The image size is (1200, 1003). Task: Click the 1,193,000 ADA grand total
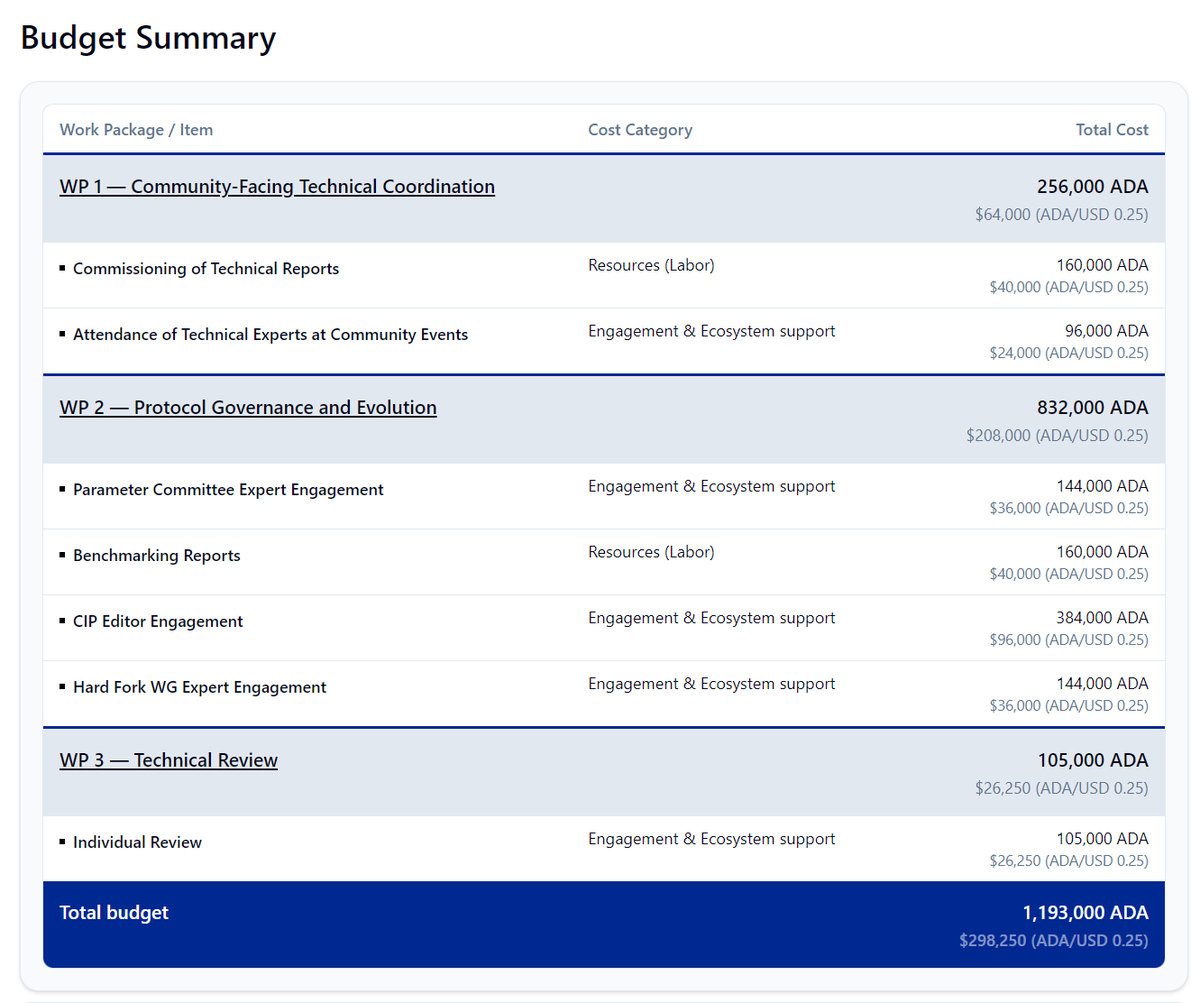[x=1085, y=912]
